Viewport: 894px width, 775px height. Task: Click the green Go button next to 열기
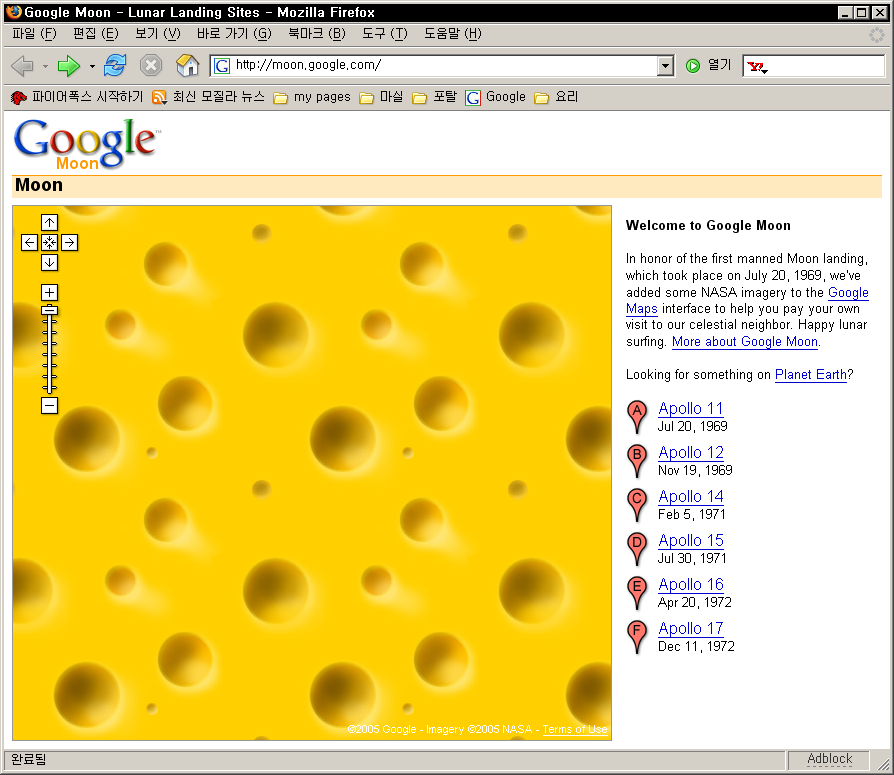coord(693,66)
